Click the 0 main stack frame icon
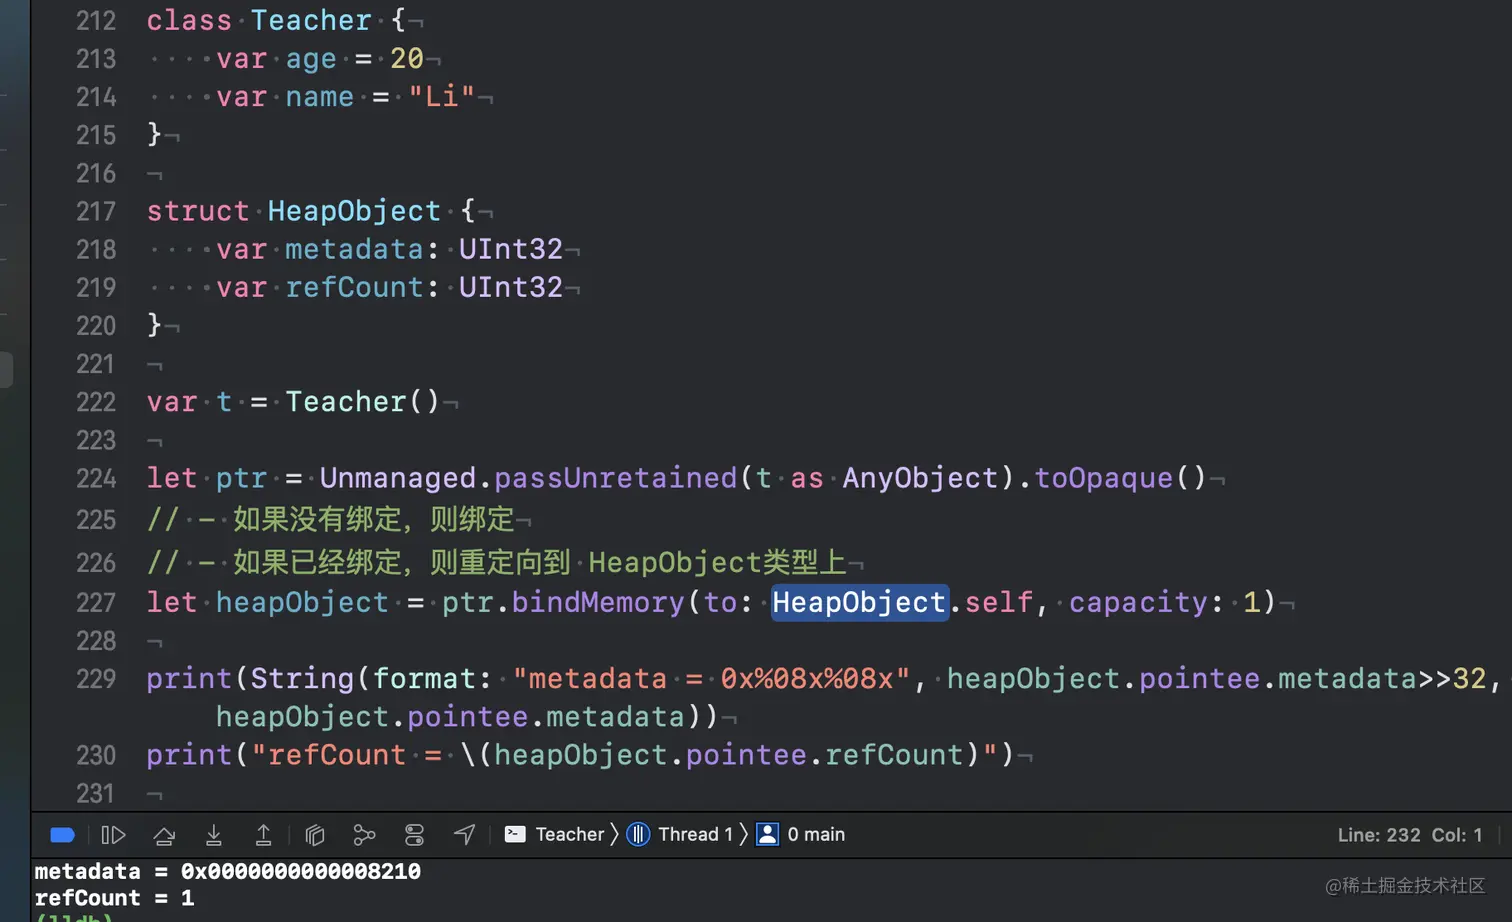 point(768,834)
